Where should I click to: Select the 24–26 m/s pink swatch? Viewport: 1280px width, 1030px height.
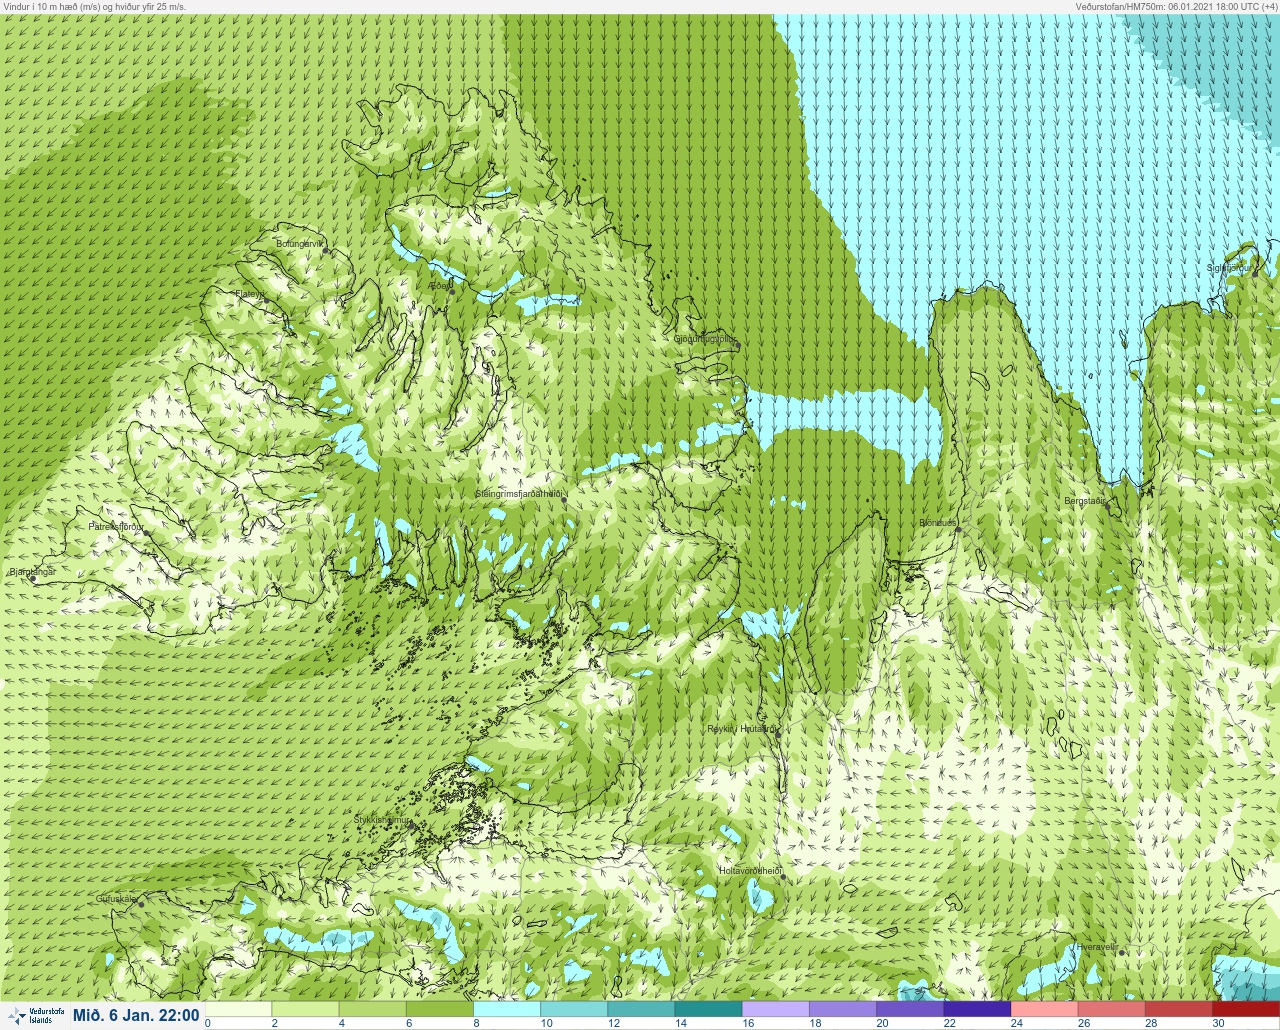click(1044, 1009)
